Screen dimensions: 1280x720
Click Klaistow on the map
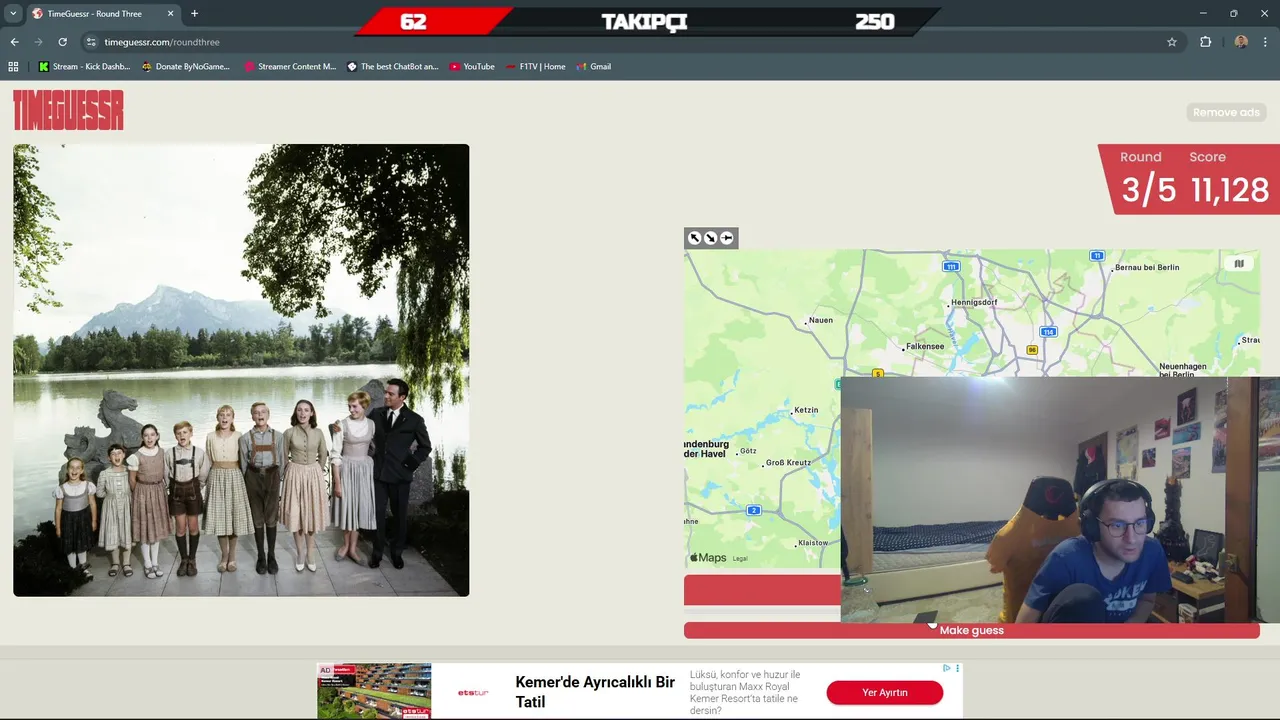pyautogui.click(x=813, y=543)
